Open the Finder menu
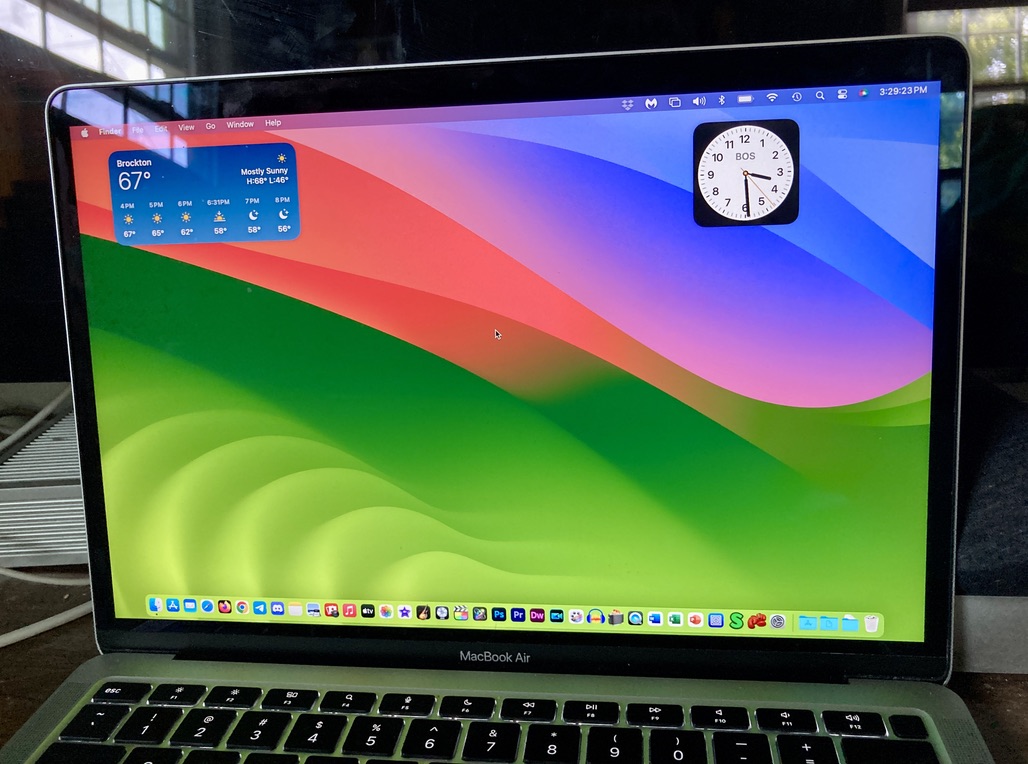This screenshot has height=764, width=1028. pyautogui.click(x=110, y=131)
